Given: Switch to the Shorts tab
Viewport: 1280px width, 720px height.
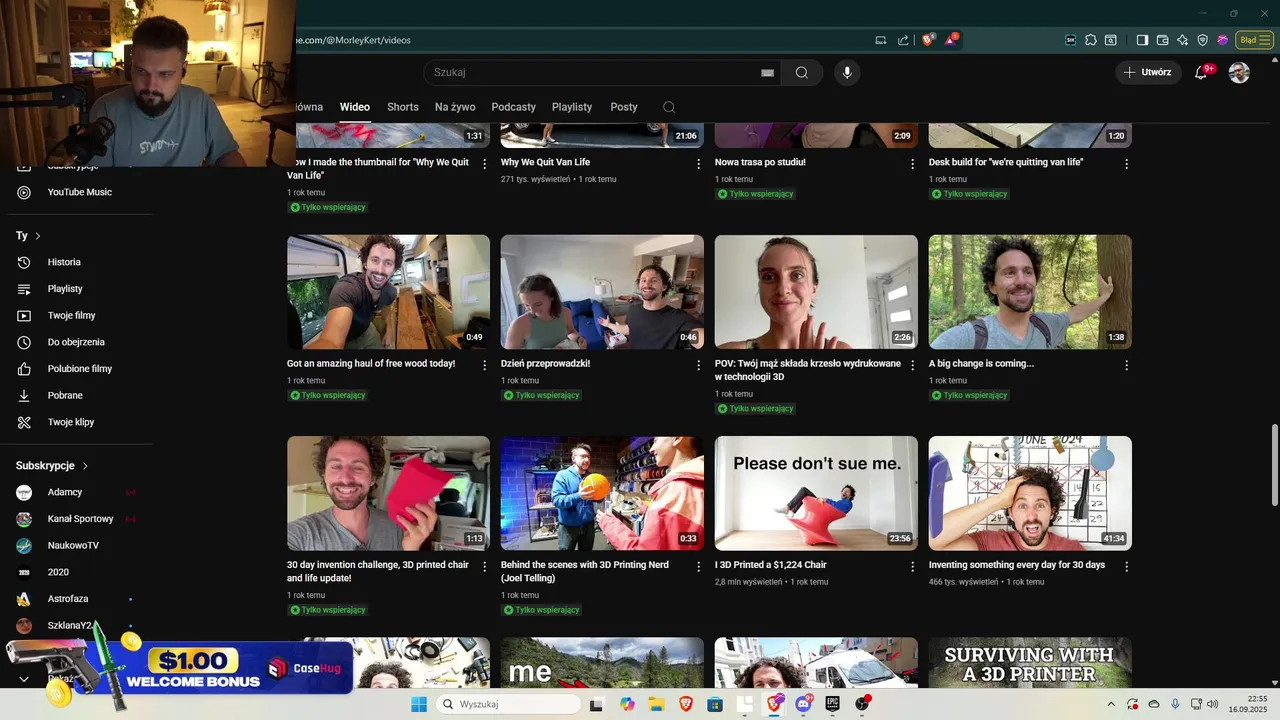Looking at the screenshot, I should [x=403, y=107].
